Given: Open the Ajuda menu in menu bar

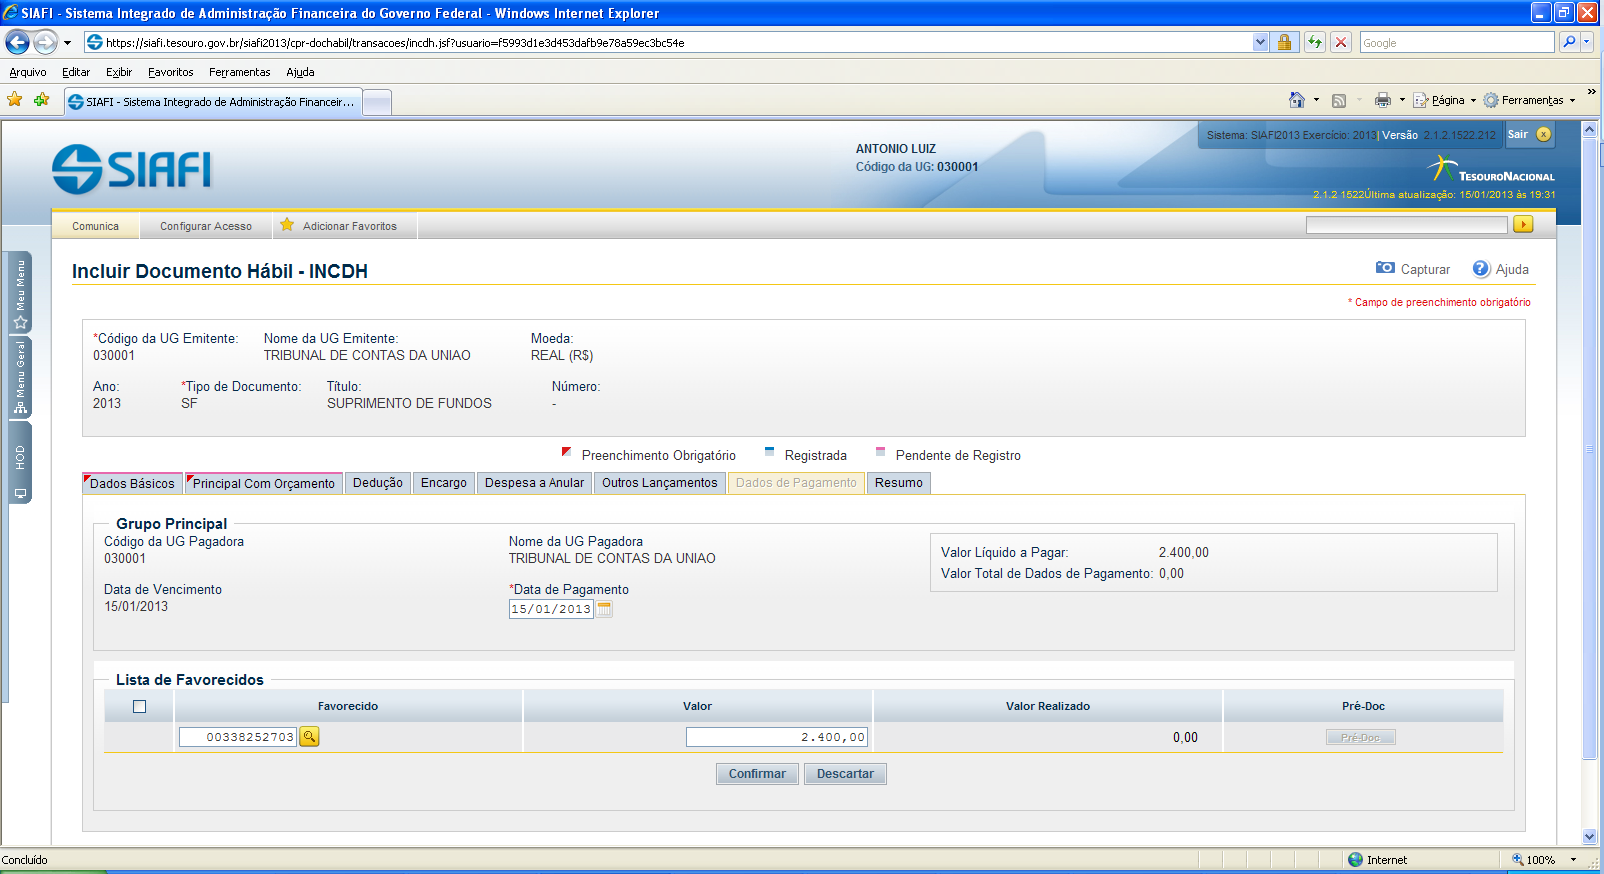Looking at the screenshot, I should (x=300, y=72).
